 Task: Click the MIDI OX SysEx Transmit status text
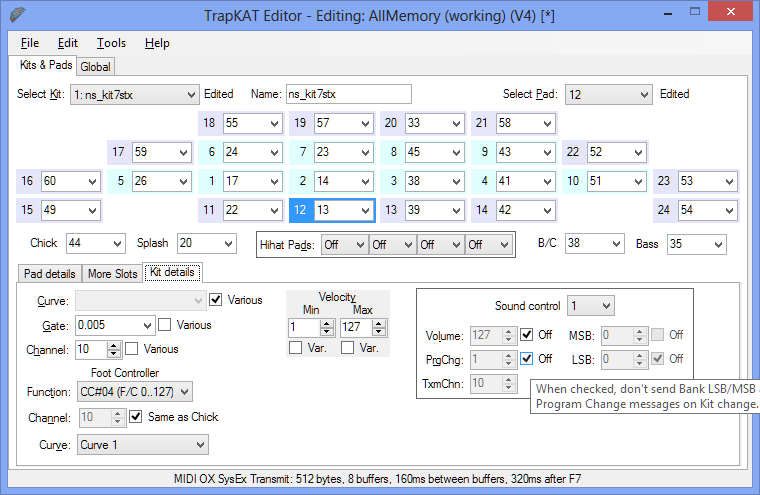(377, 479)
